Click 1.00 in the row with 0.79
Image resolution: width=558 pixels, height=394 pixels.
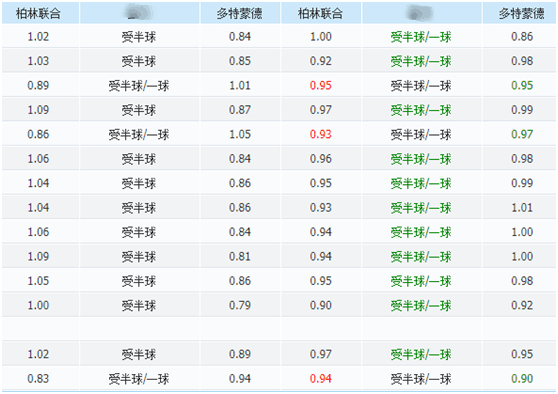tap(38, 305)
